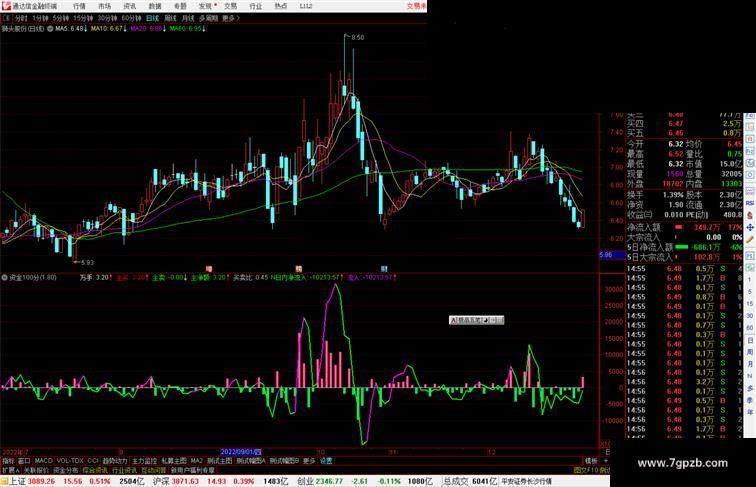The width and height of the screenshot is (756, 487).
Task: Click the floating drawing-tool toolbar
Action: [x=476, y=320]
